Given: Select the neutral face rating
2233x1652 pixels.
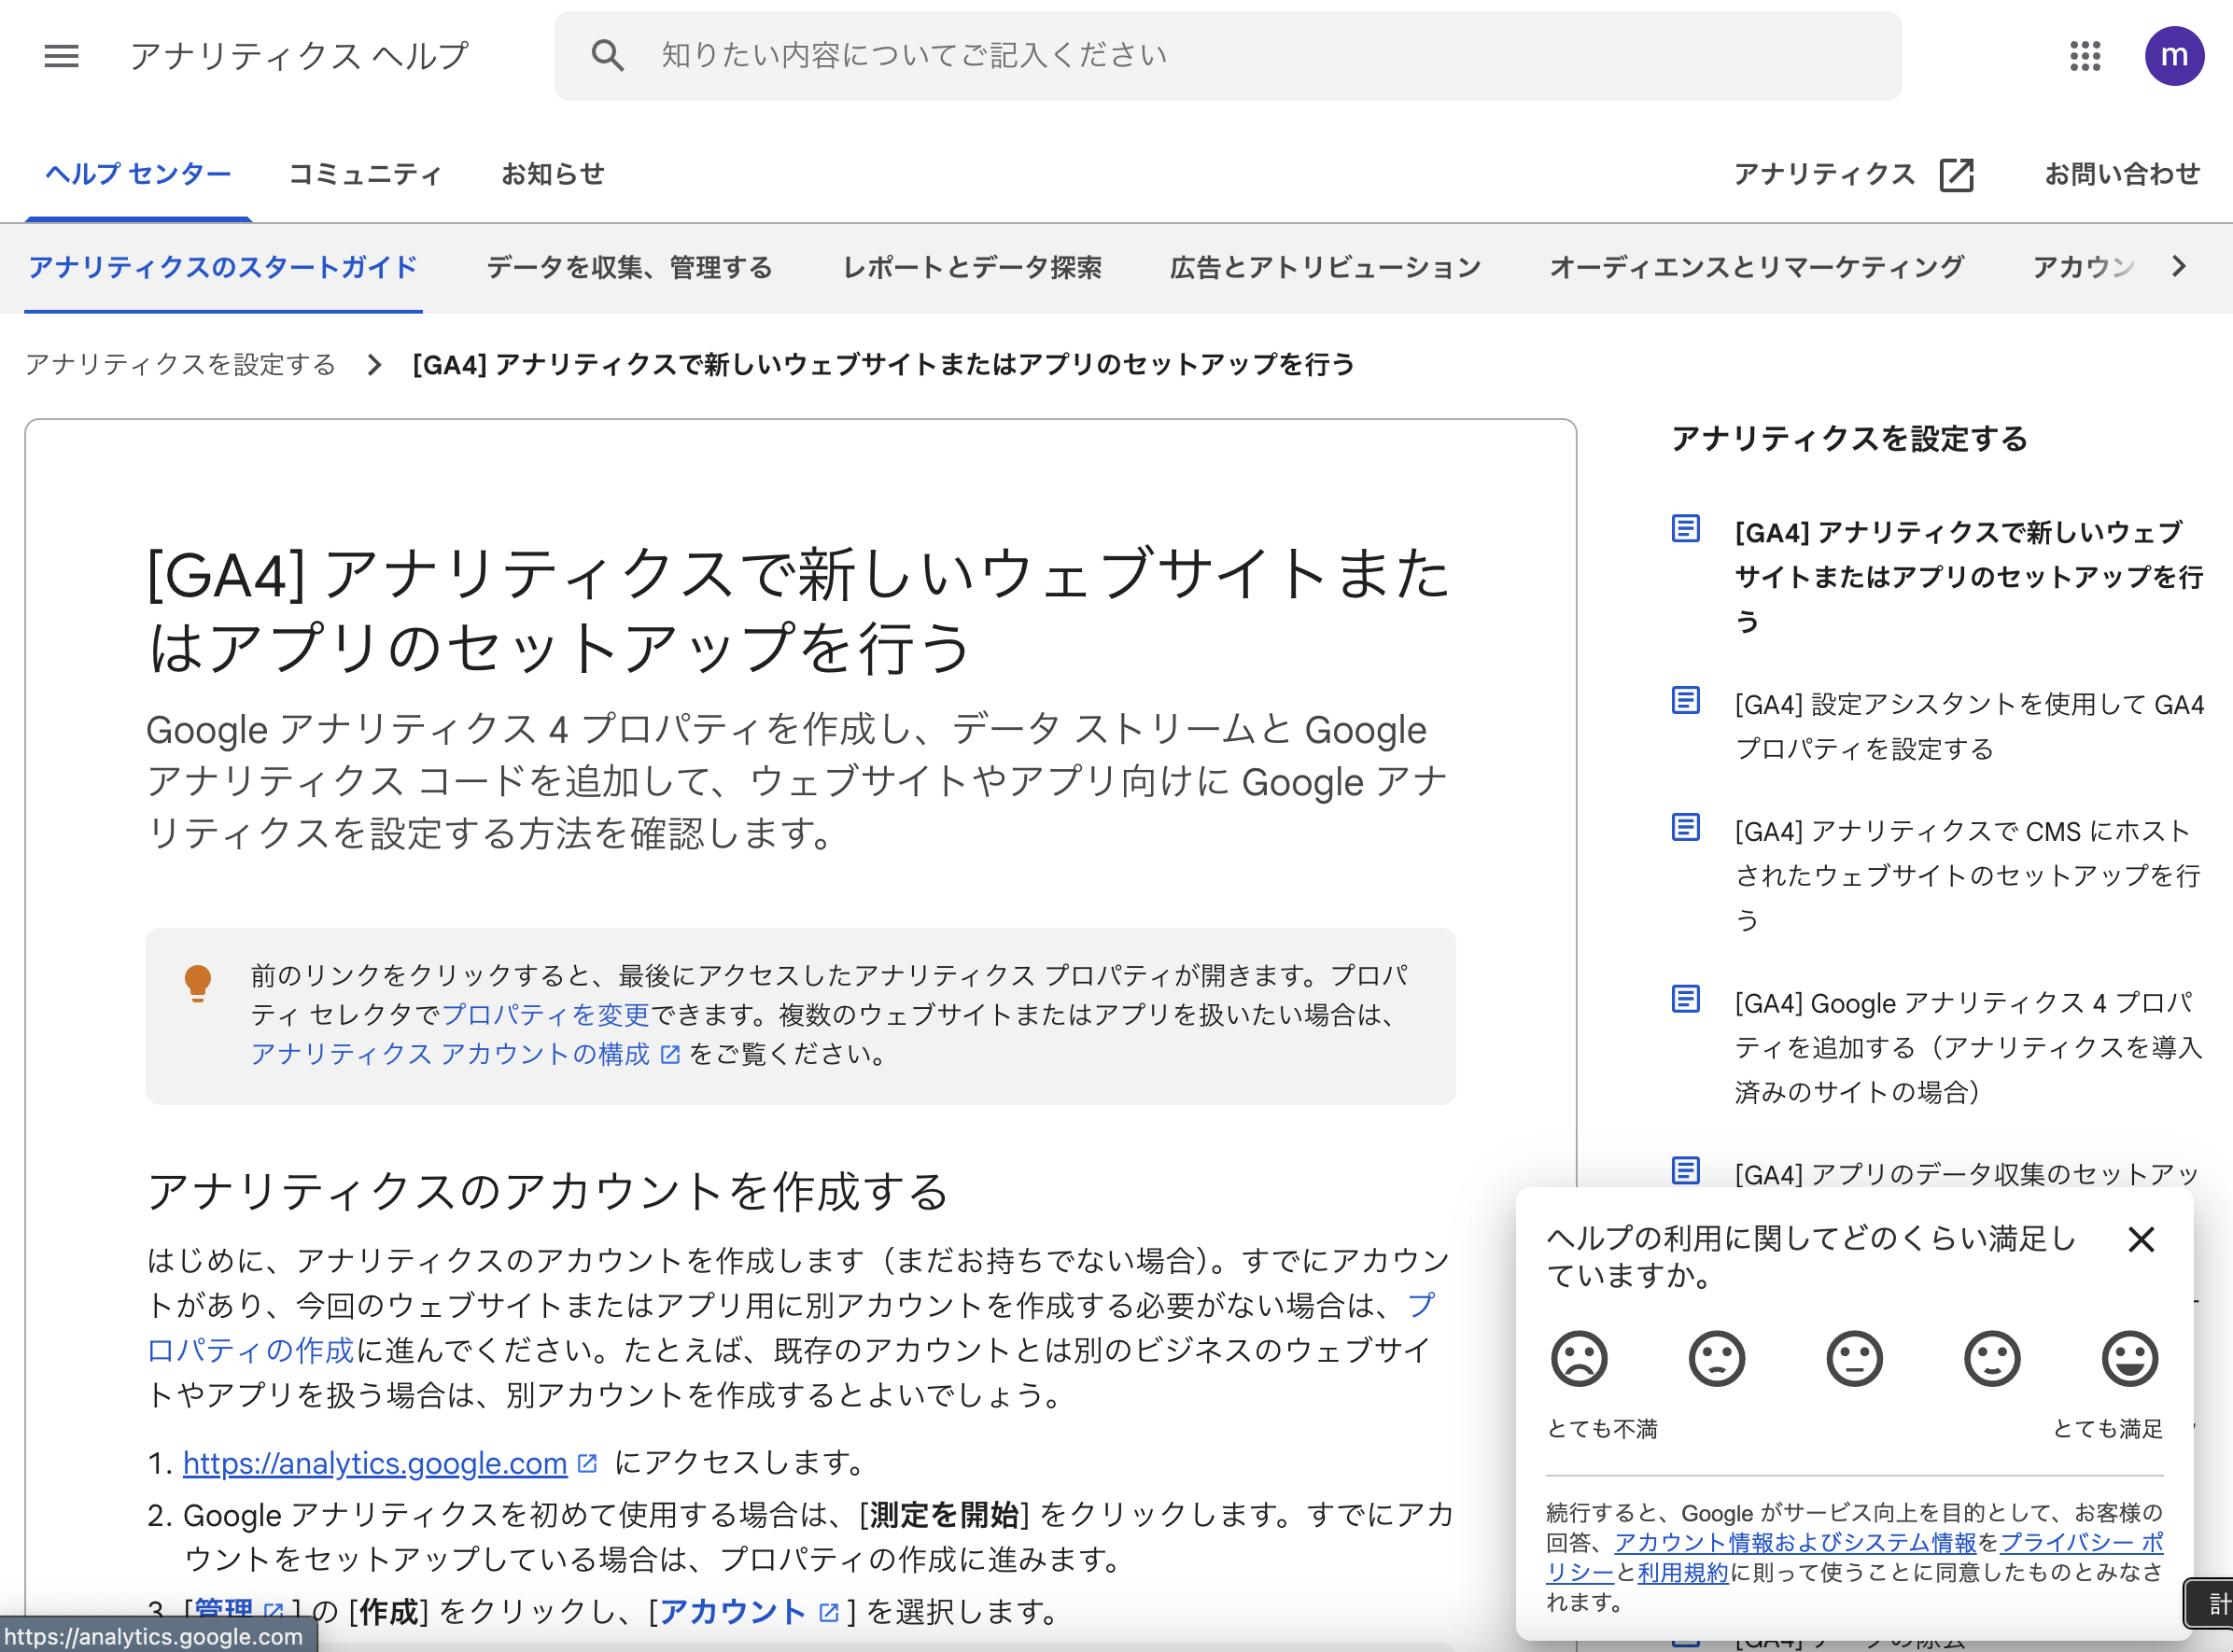Looking at the screenshot, I should (1854, 1358).
